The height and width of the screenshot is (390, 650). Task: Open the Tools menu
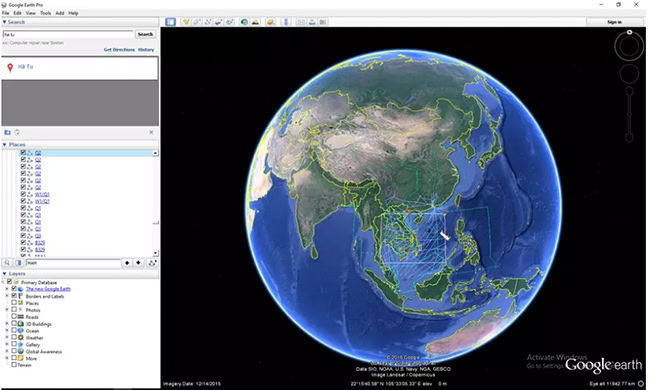pos(46,13)
